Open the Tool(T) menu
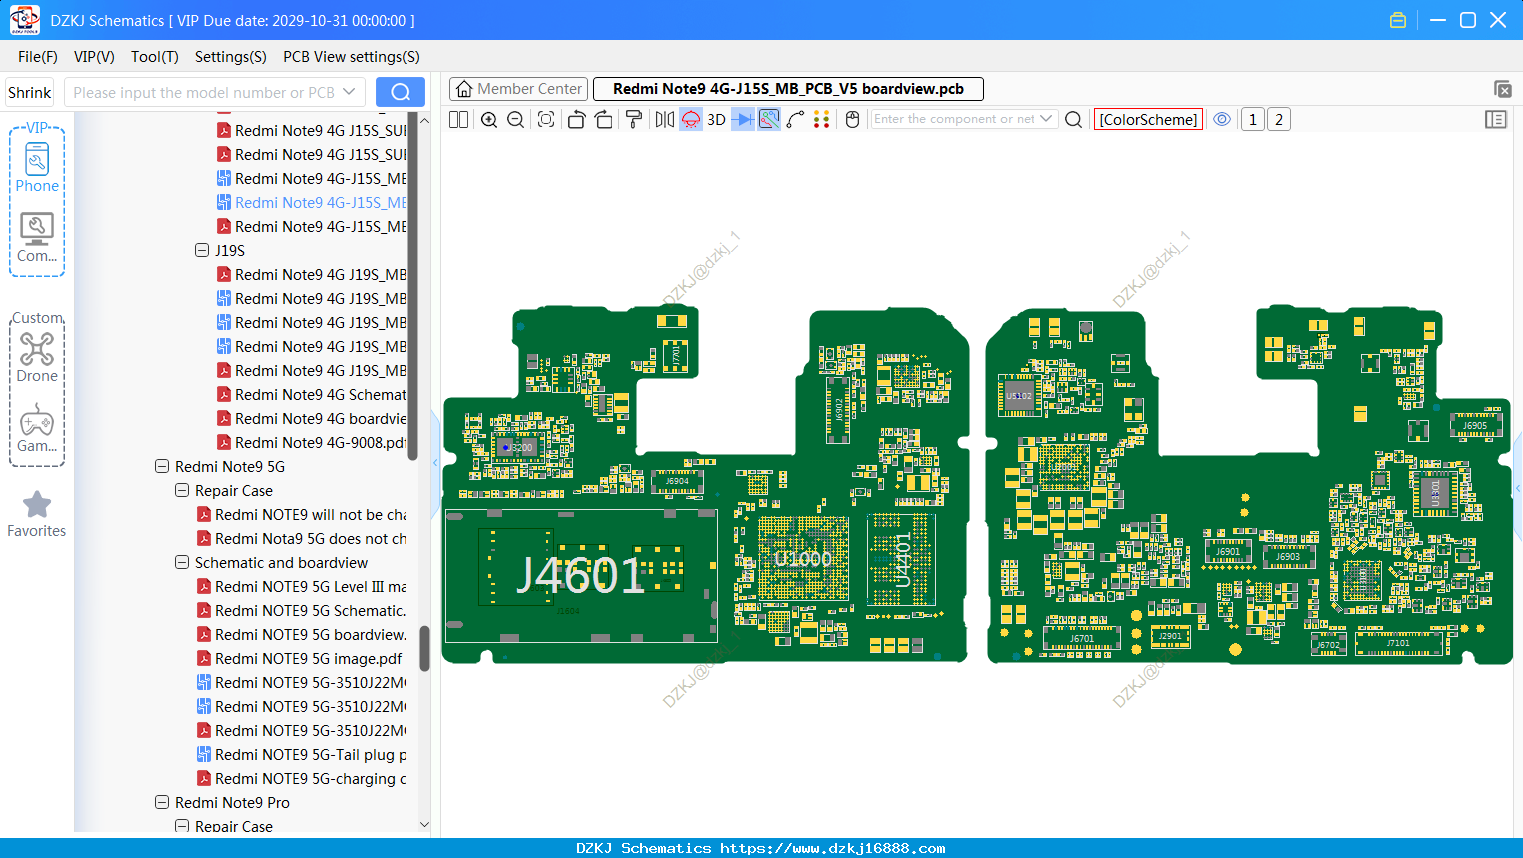The width and height of the screenshot is (1523, 858). click(154, 57)
